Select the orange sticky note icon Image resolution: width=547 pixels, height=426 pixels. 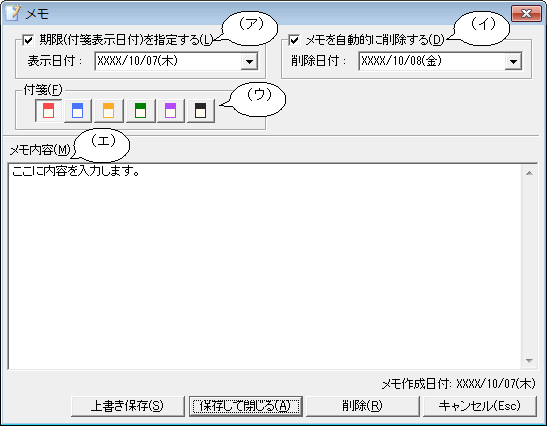tap(108, 111)
